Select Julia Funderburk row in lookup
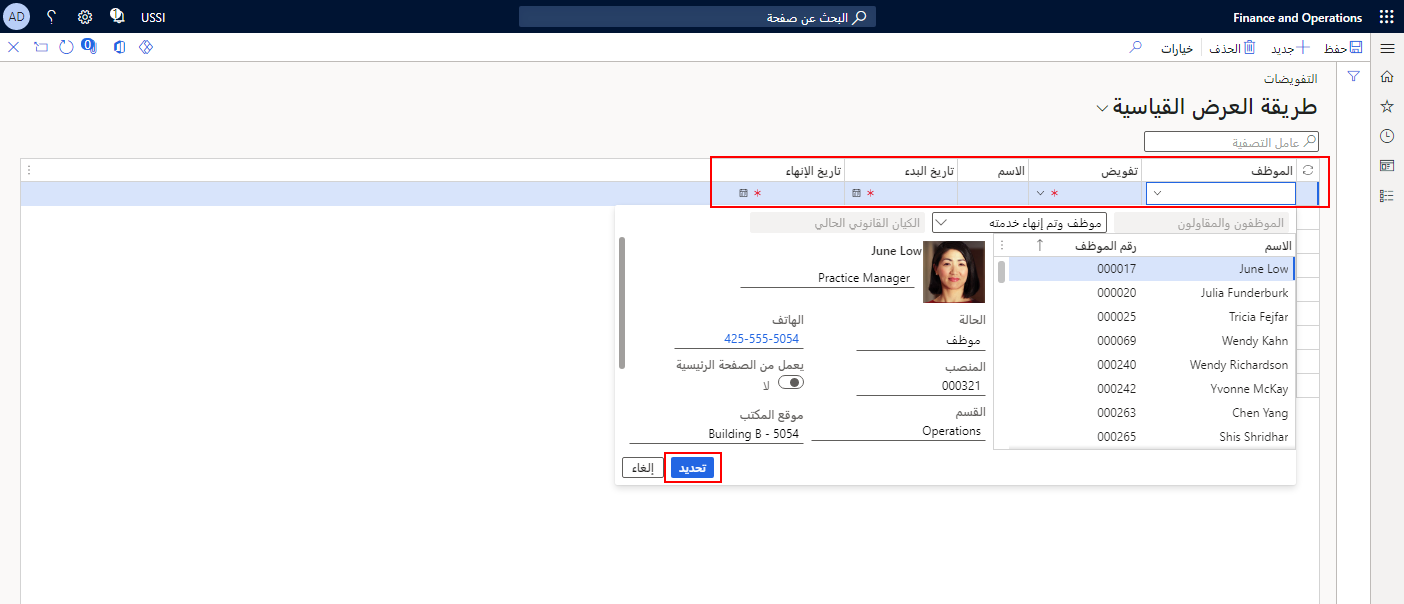The height and width of the screenshot is (604, 1404). [x=1152, y=292]
